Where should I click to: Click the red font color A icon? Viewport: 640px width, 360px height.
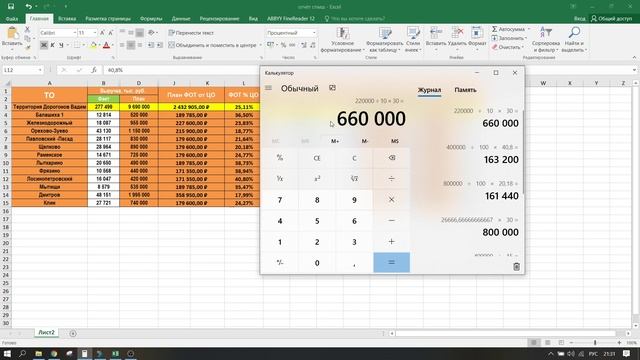click(106, 45)
